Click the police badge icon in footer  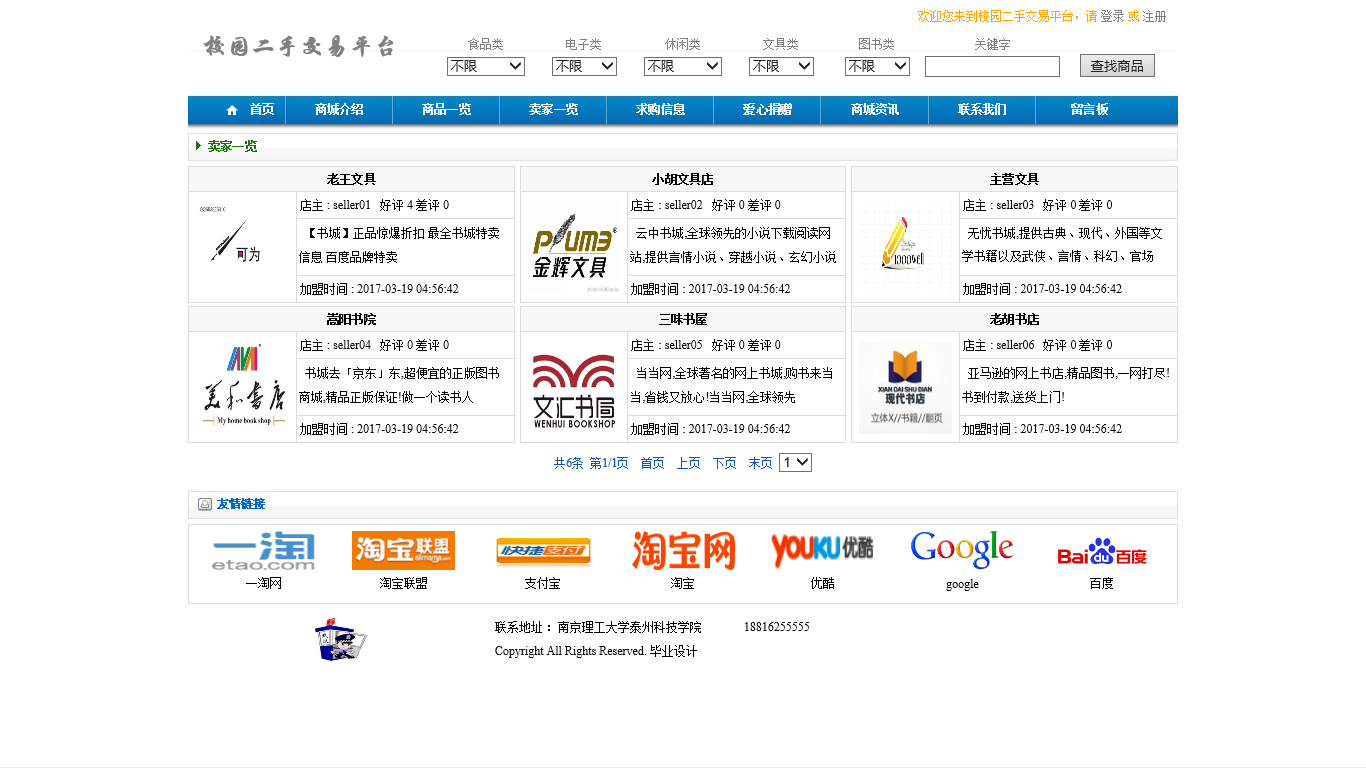coord(340,640)
